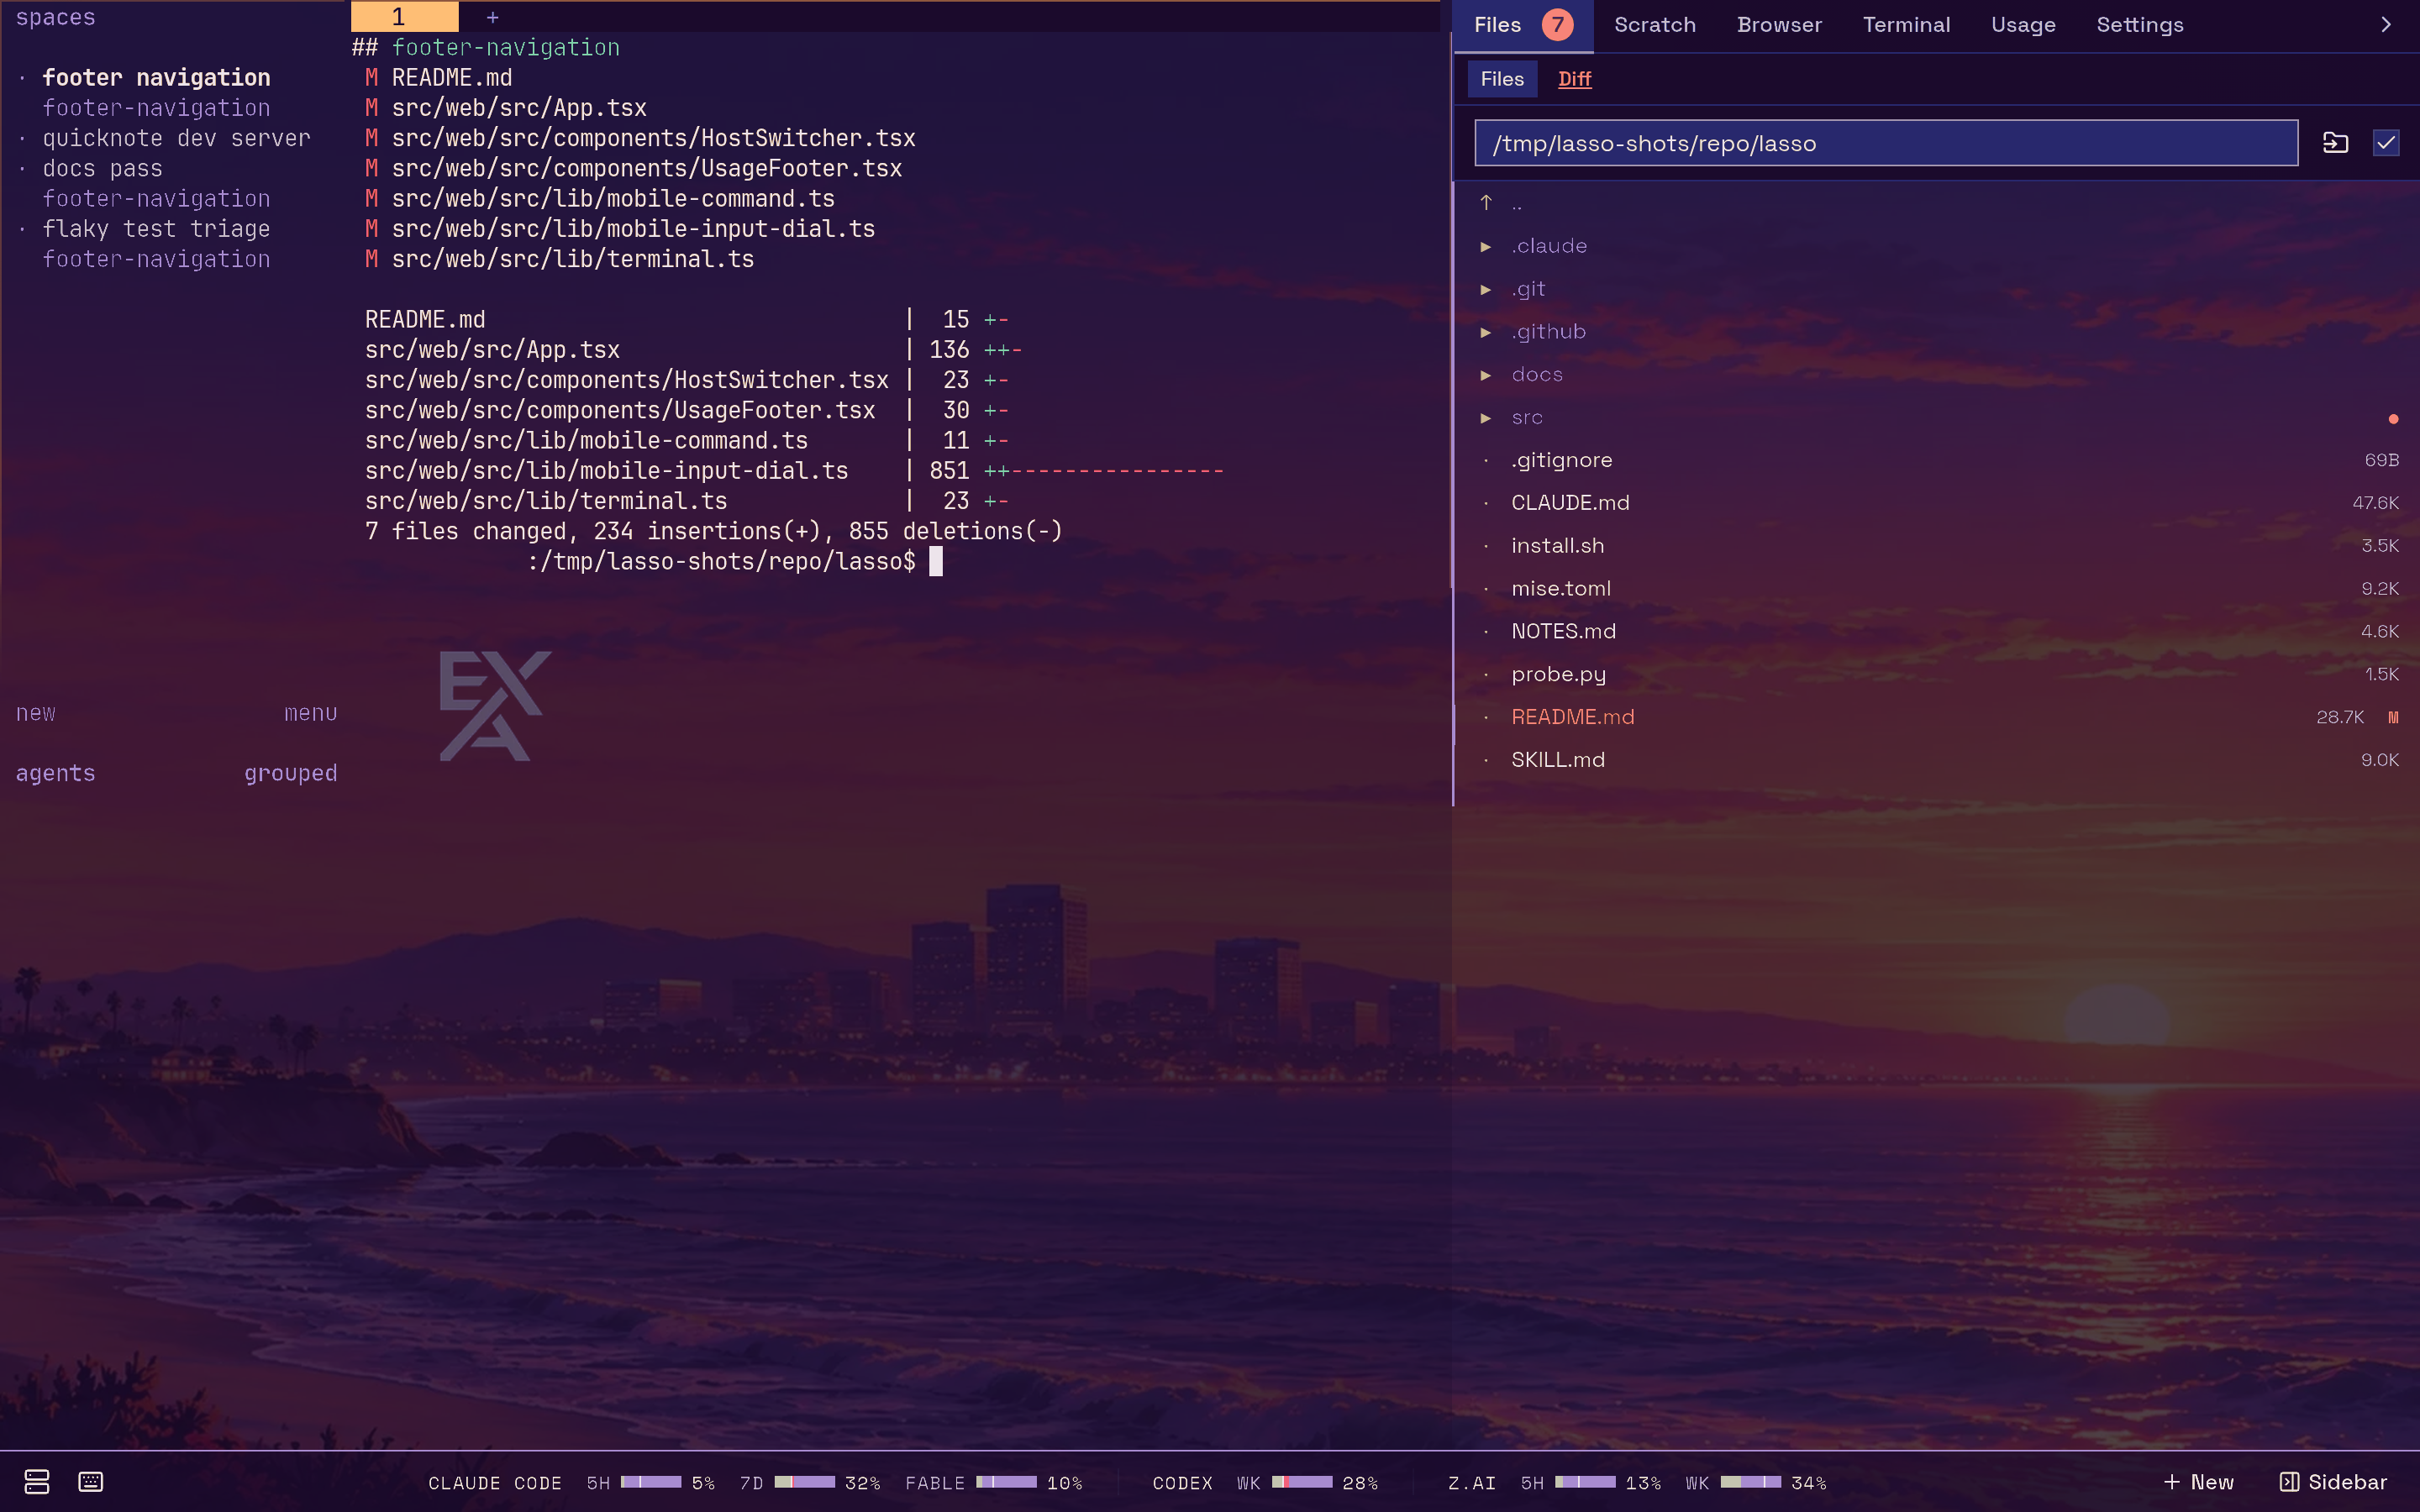
Task: Go up to parent directory arrow
Action: [x=1486, y=203]
